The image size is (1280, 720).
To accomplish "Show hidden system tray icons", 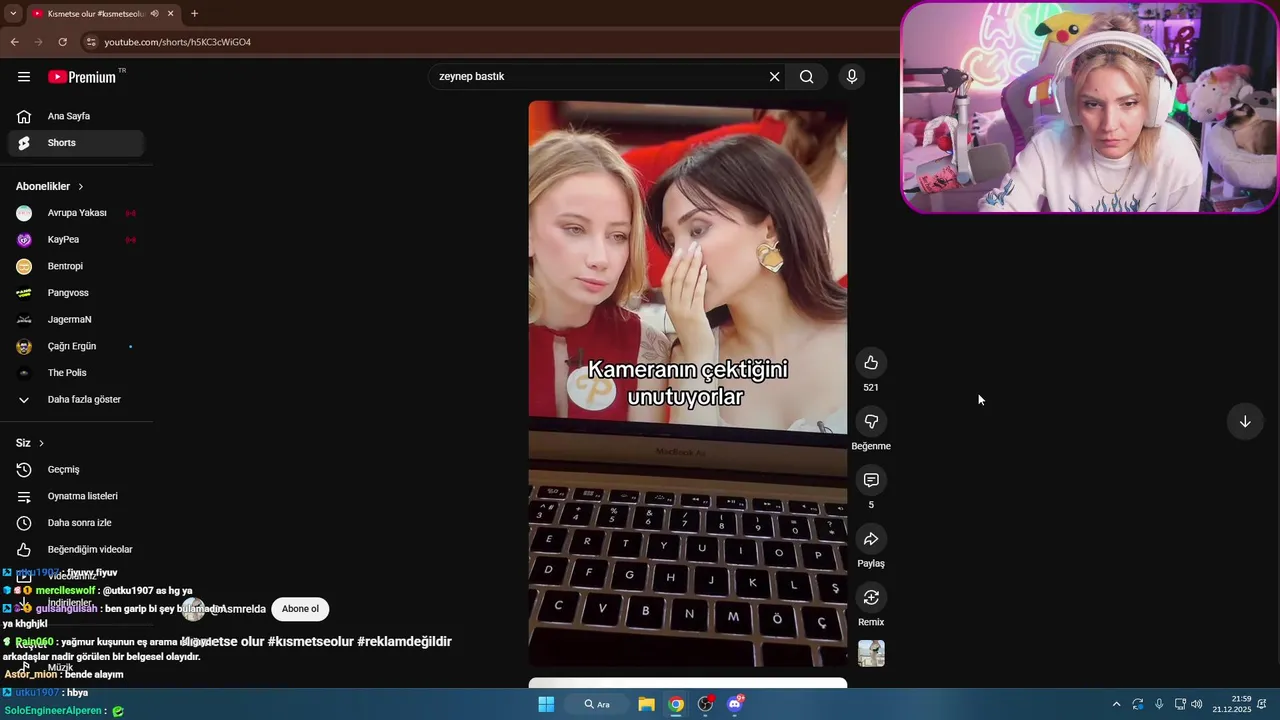I will coord(1116,704).
